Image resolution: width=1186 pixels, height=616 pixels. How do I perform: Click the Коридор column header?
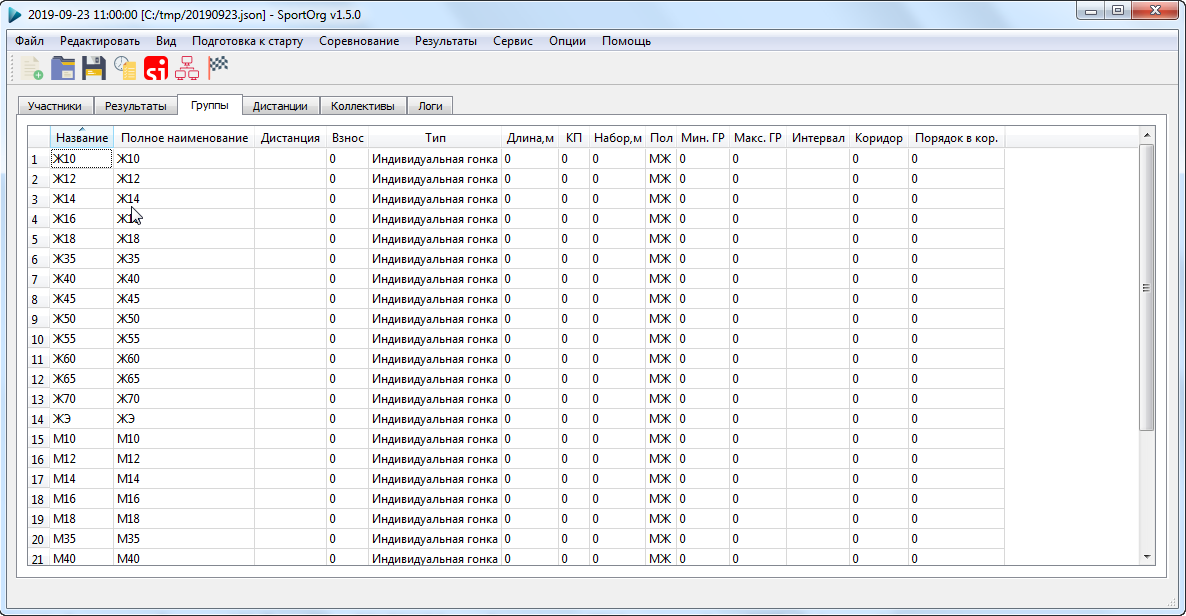pos(879,138)
